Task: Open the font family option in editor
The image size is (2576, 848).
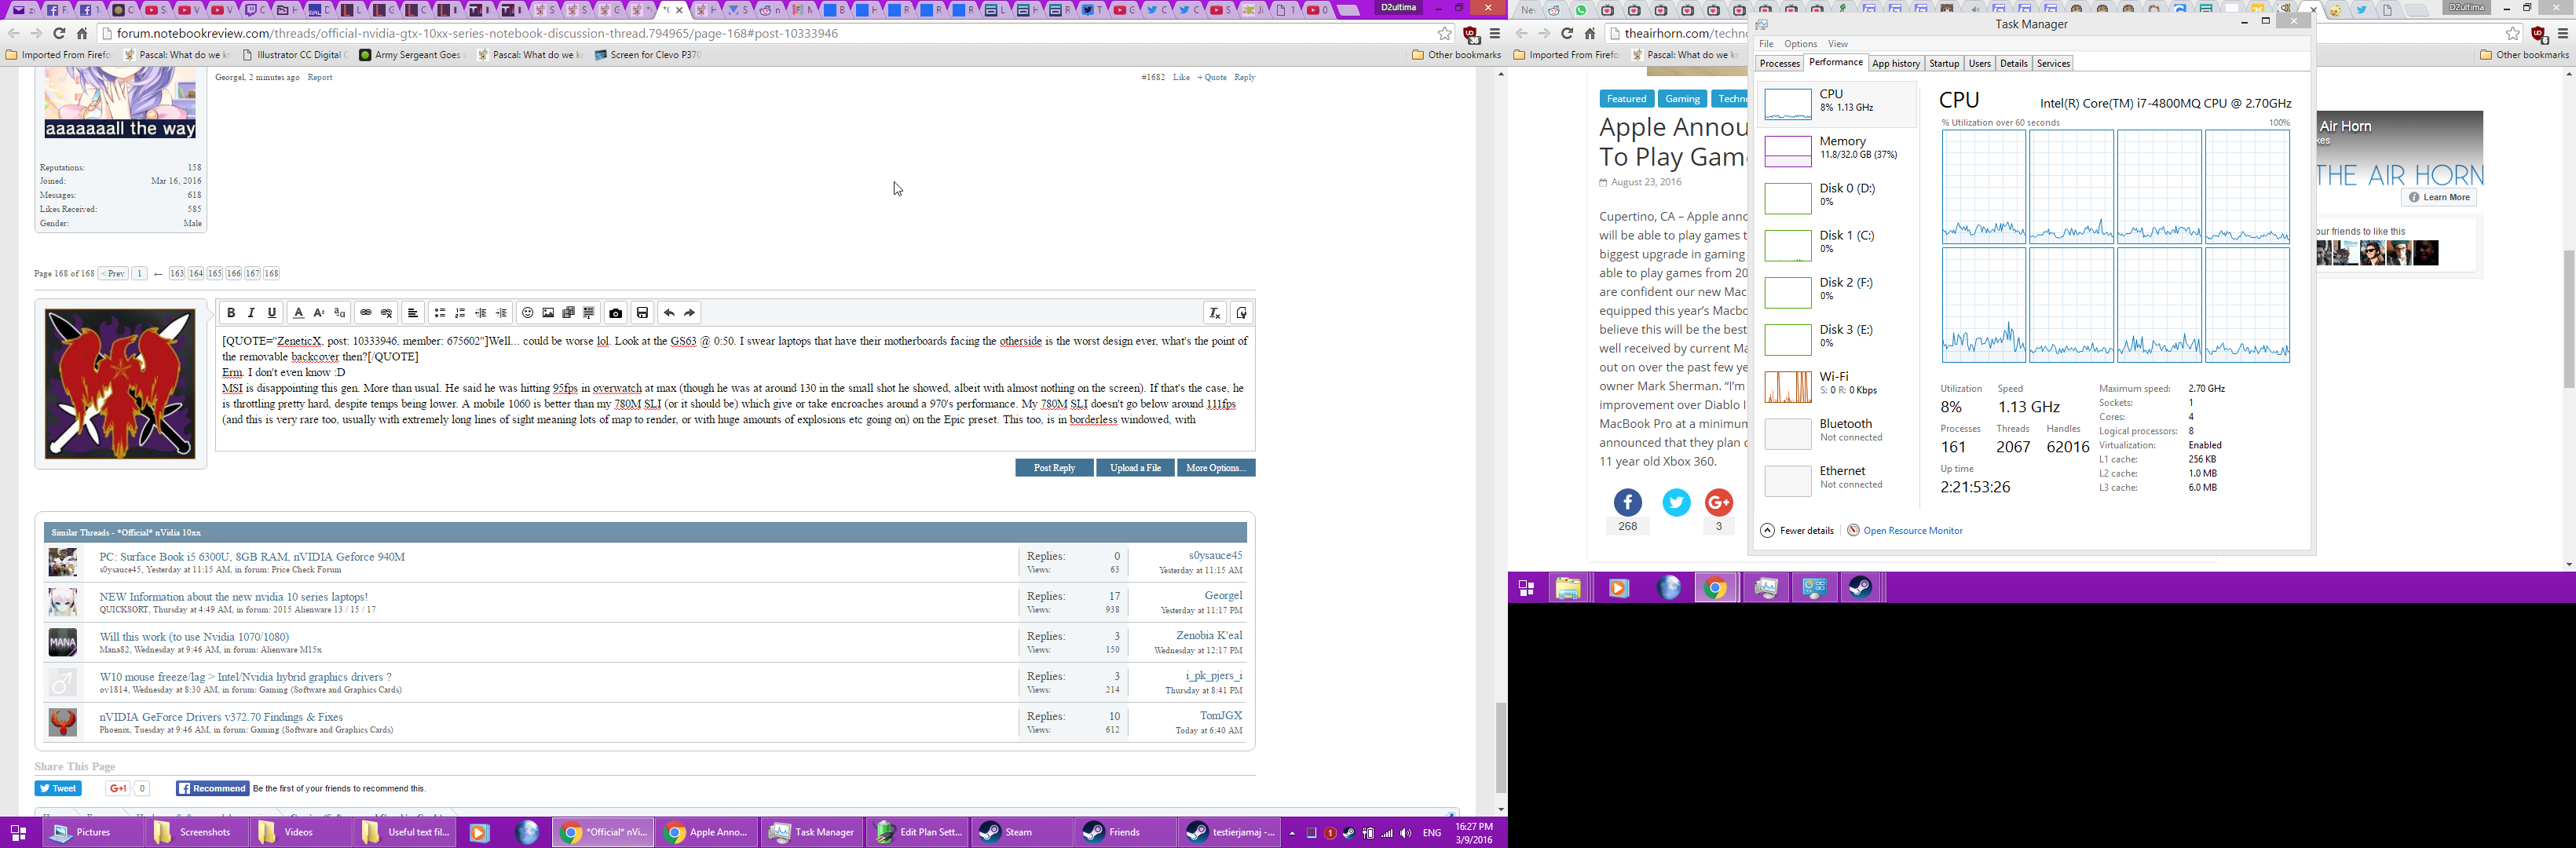Action: [340, 313]
